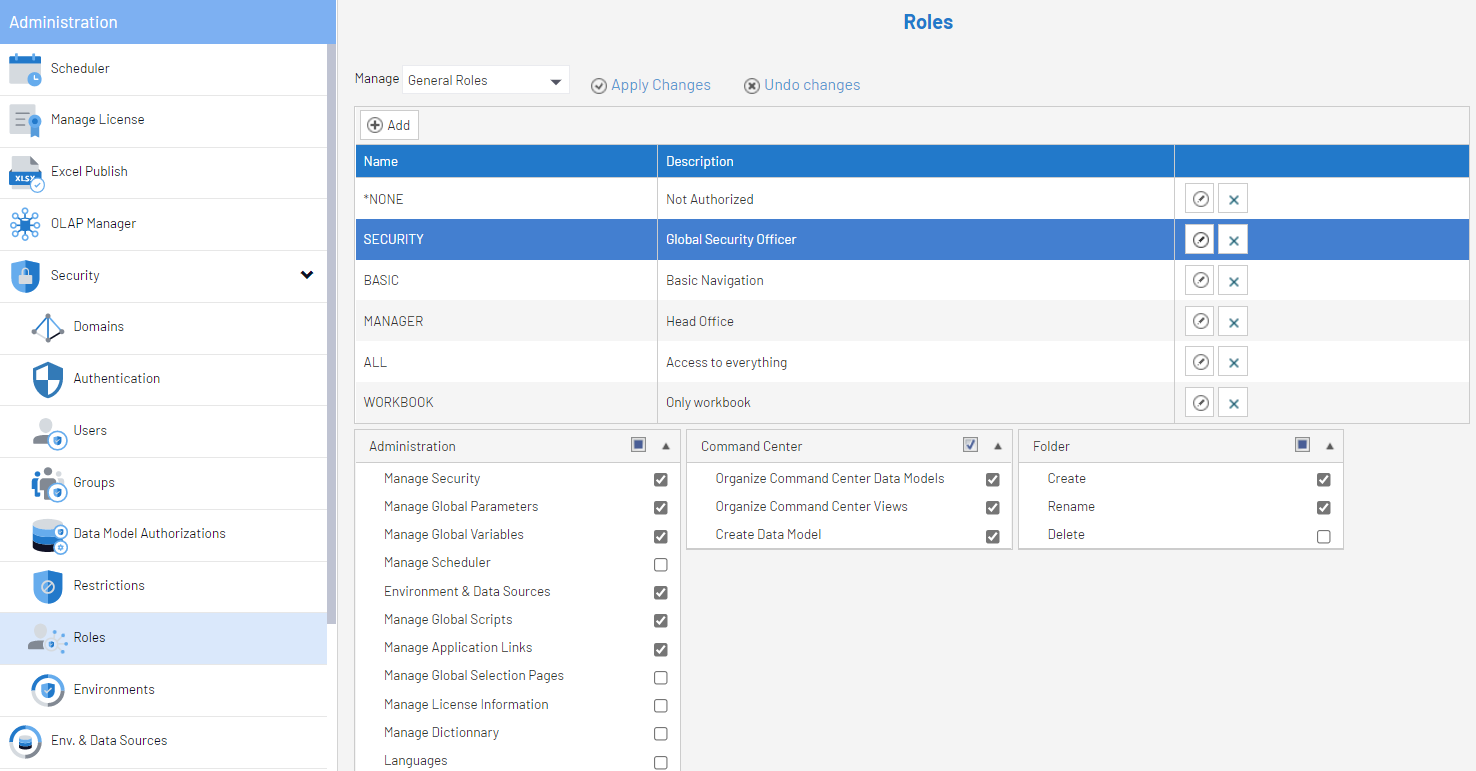Enable the Manage Scheduler checkbox

[660, 564]
